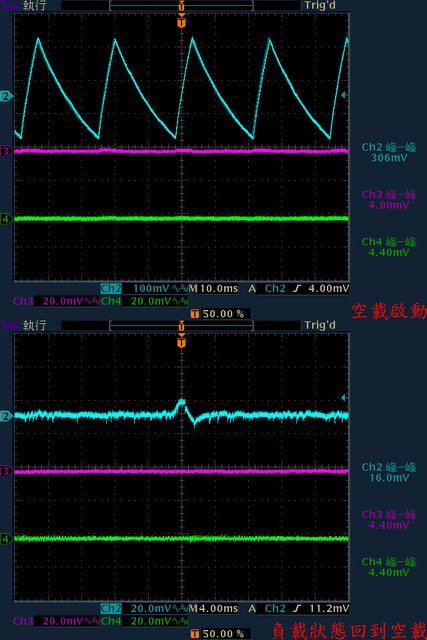Click the 11.2mV trigger level readout
The width and height of the screenshot is (427, 640).
[x=329, y=609]
